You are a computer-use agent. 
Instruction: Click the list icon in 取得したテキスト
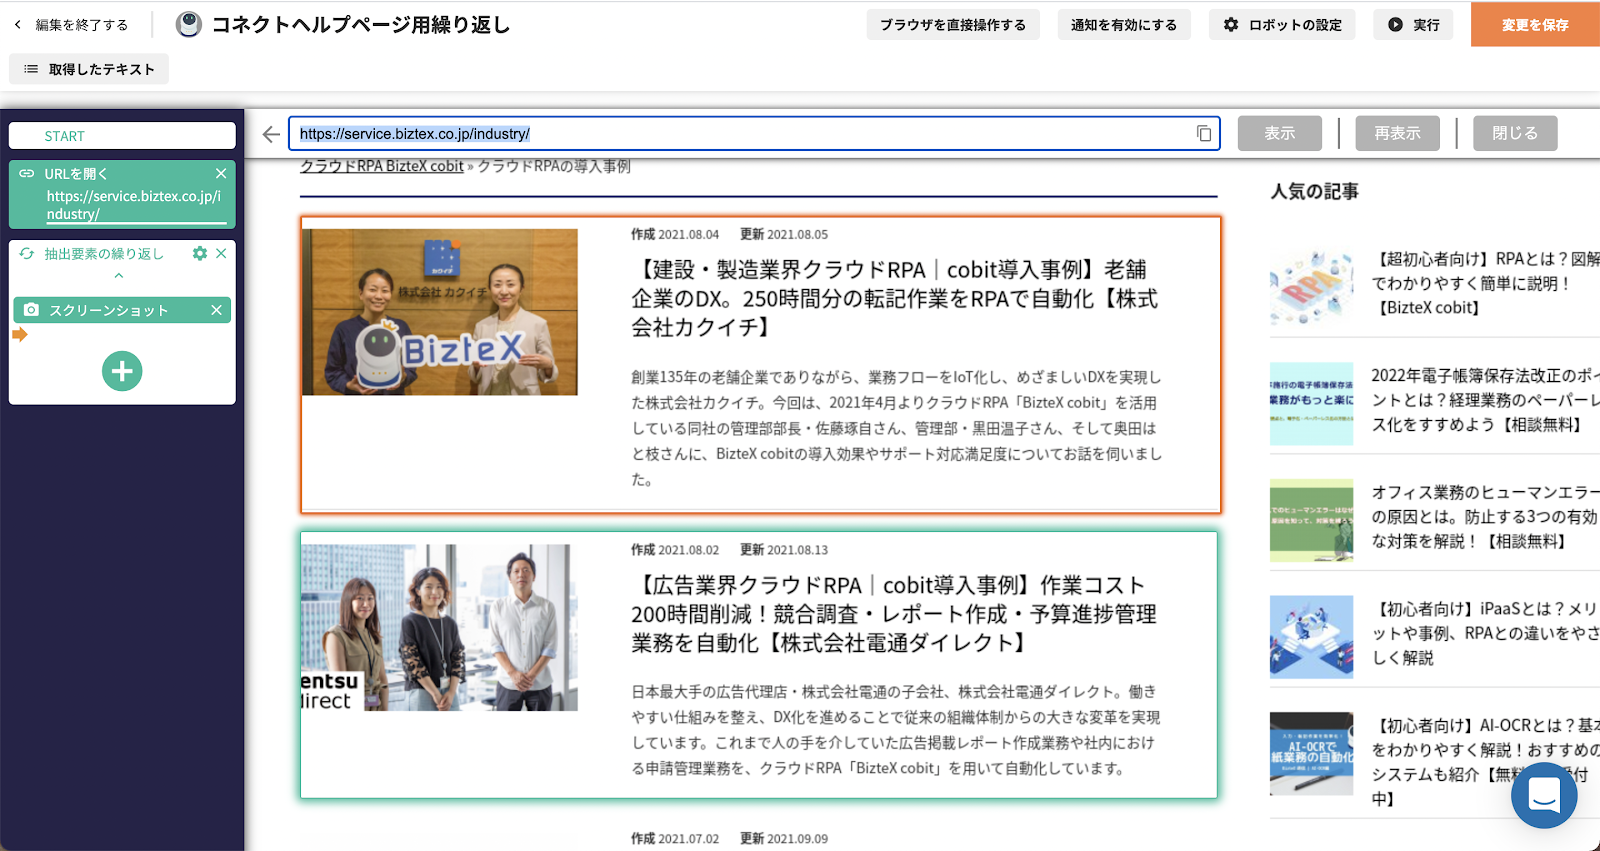click(x=31, y=69)
